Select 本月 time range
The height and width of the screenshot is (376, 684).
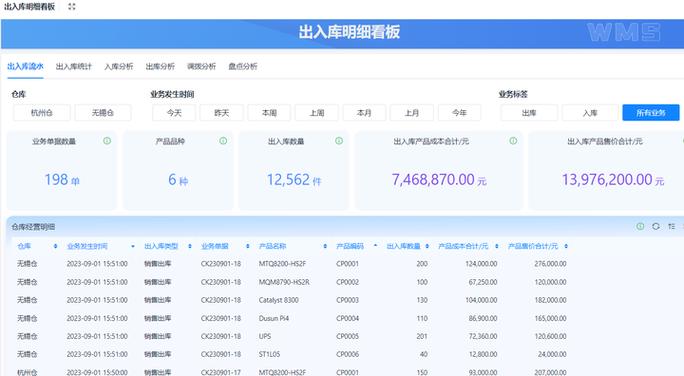[364, 113]
